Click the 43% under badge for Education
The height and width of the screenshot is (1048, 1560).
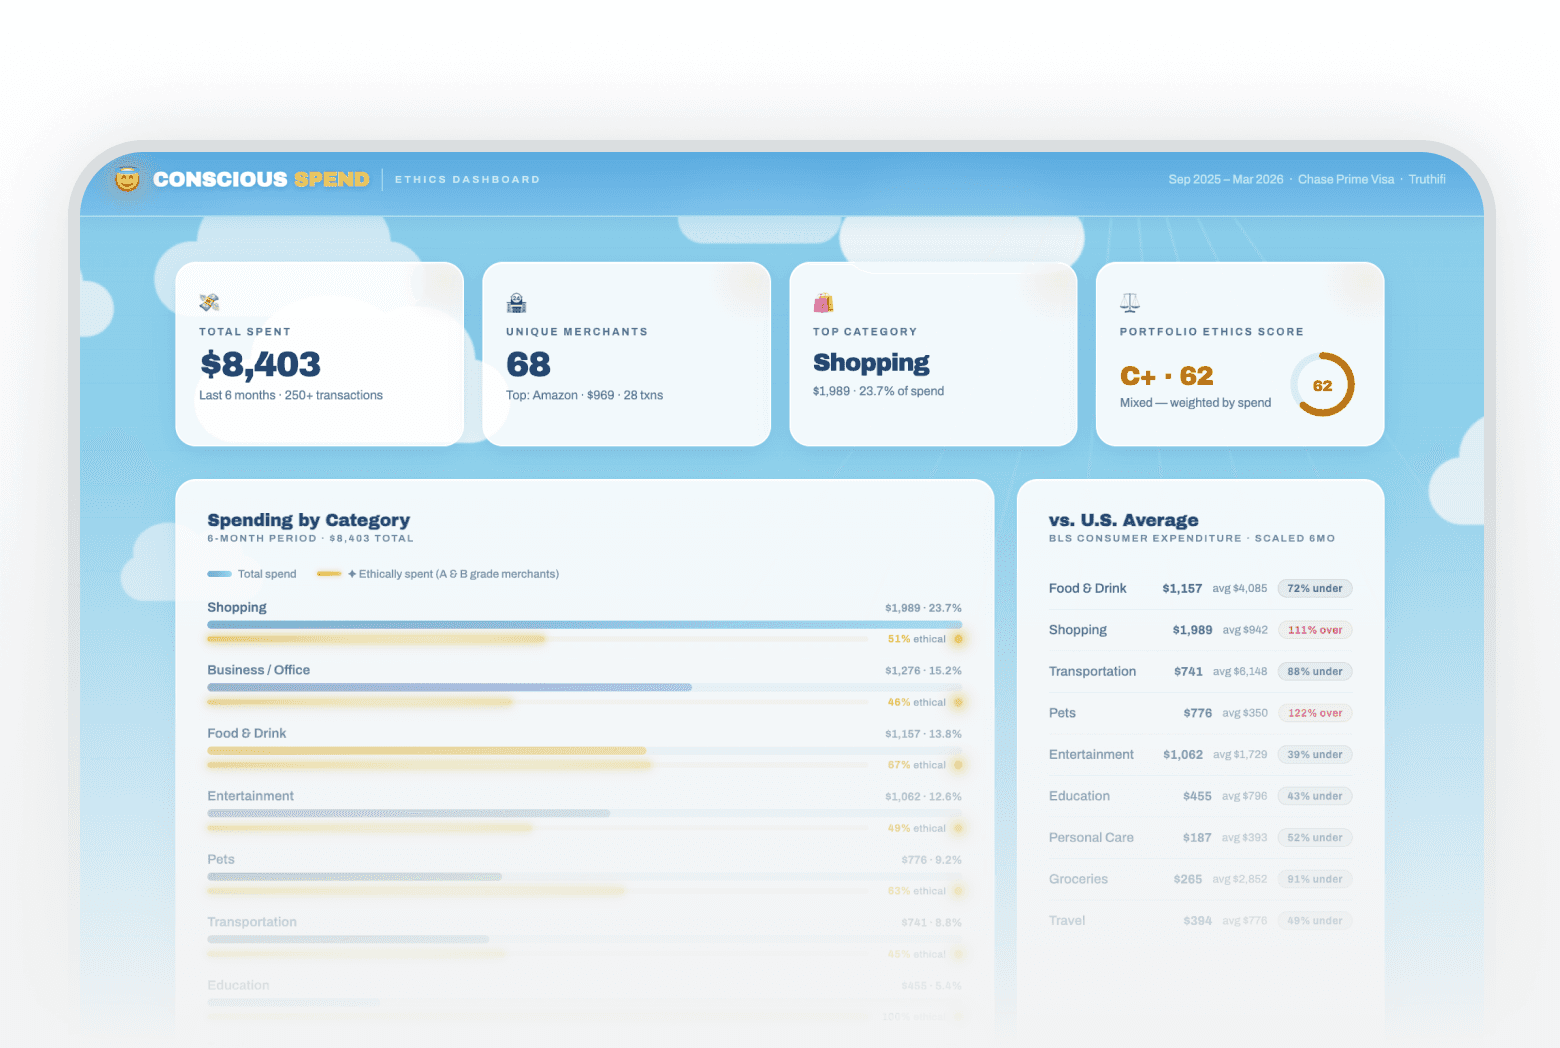[1315, 796]
